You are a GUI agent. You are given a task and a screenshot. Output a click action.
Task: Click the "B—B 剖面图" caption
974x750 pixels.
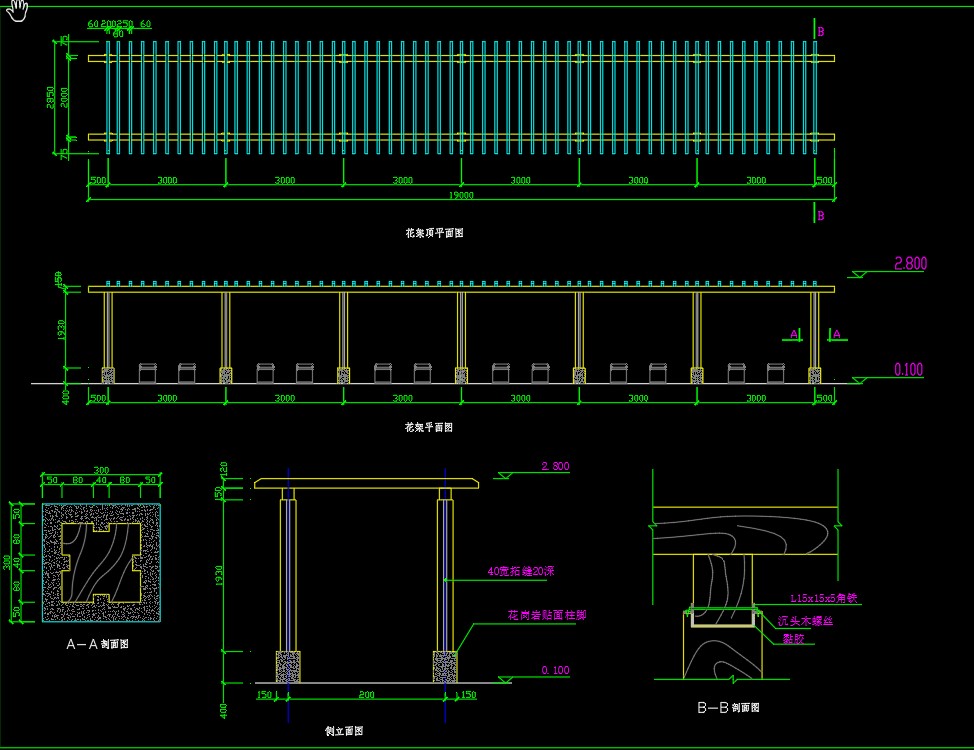tap(728, 708)
